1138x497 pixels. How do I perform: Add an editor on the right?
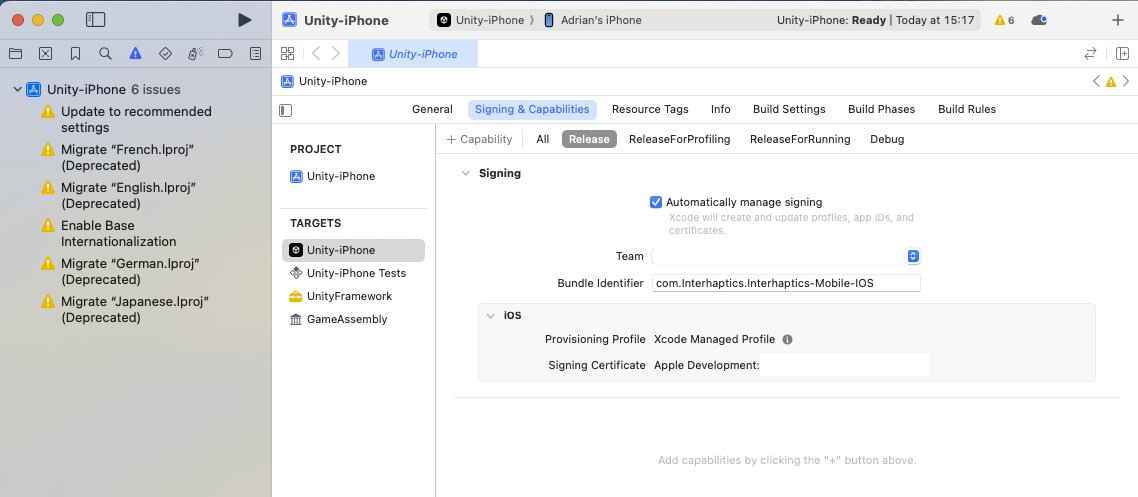(x=1122, y=53)
